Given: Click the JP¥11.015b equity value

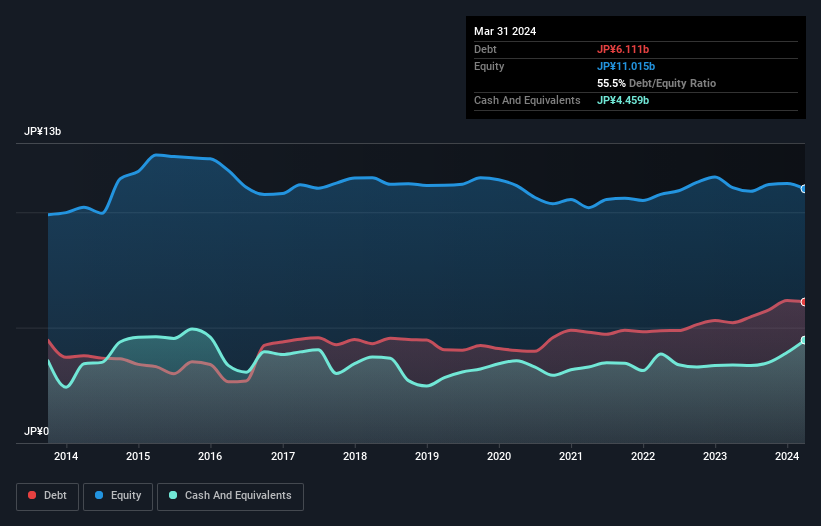Looking at the screenshot, I should 626,66.
